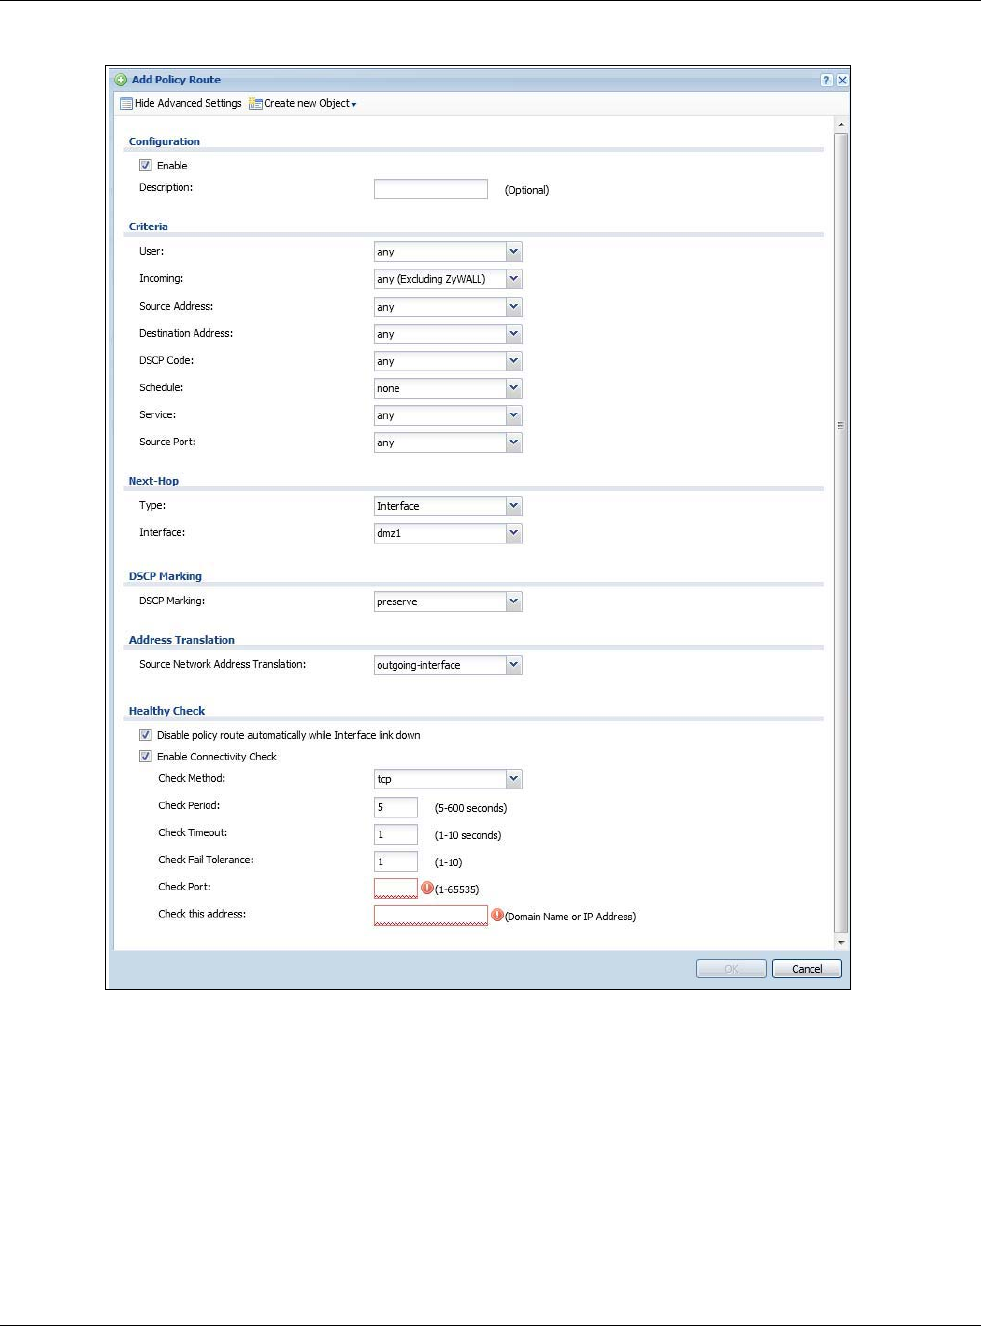The height and width of the screenshot is (1326, 981).
Task: Click the Next-Hop section heading
Action: (154, 481)
